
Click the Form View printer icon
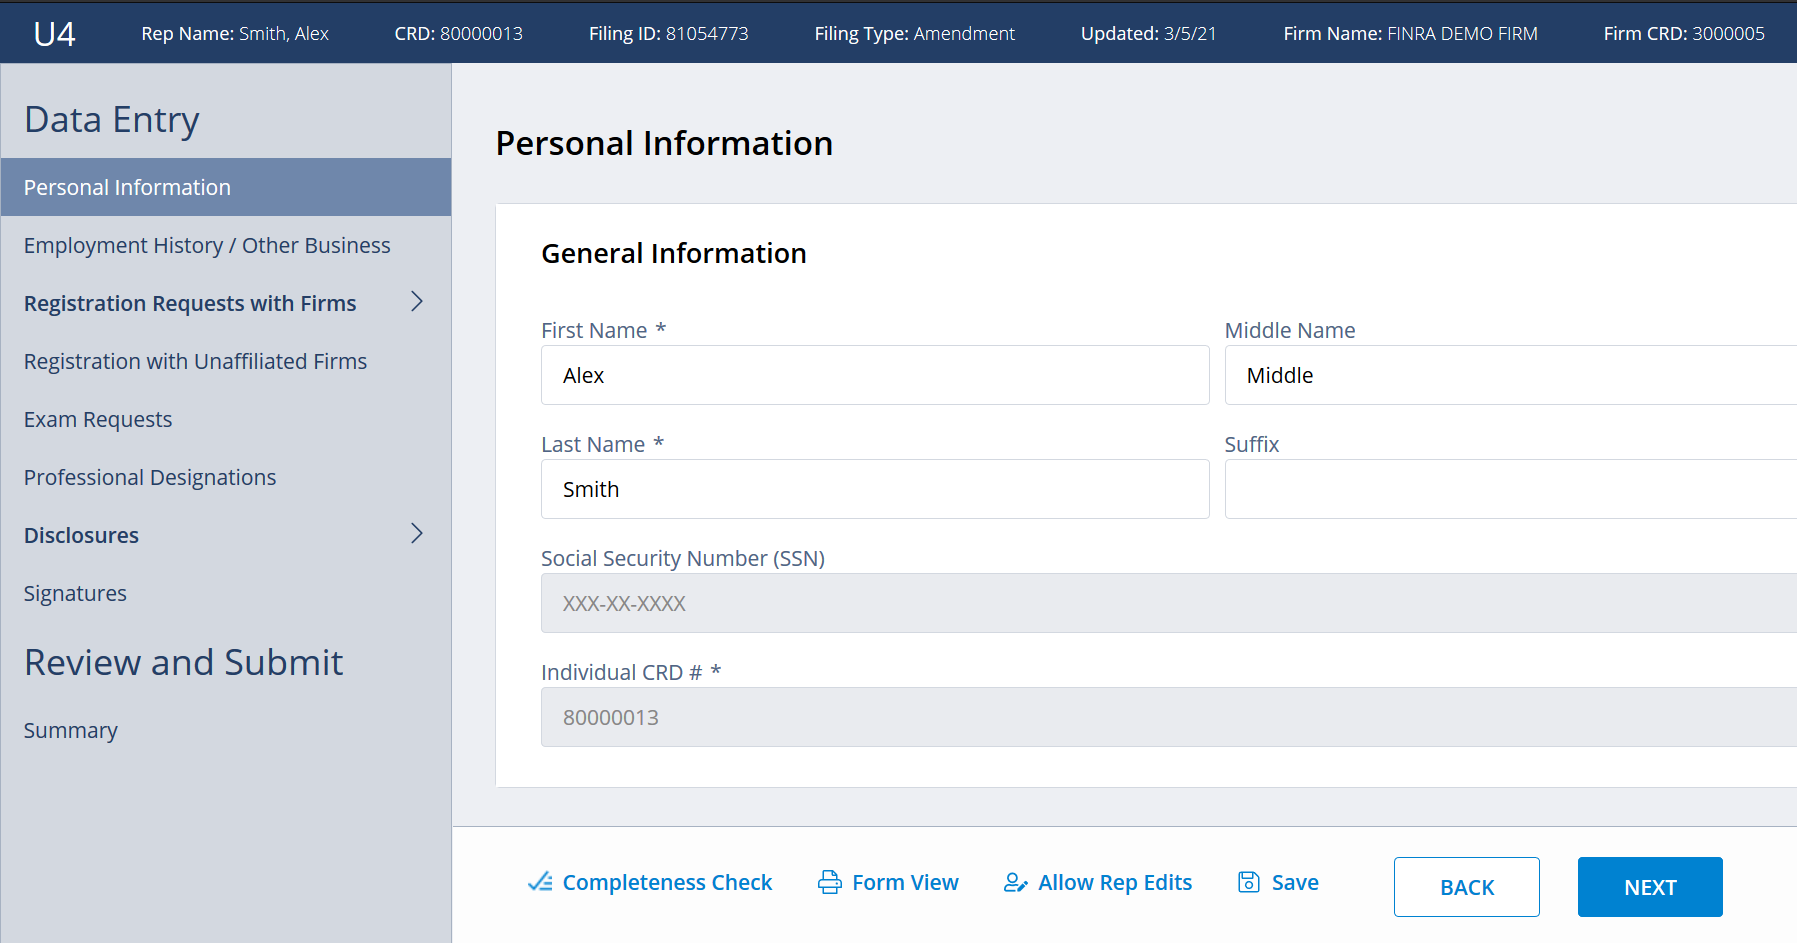click(x=830, y=882)
